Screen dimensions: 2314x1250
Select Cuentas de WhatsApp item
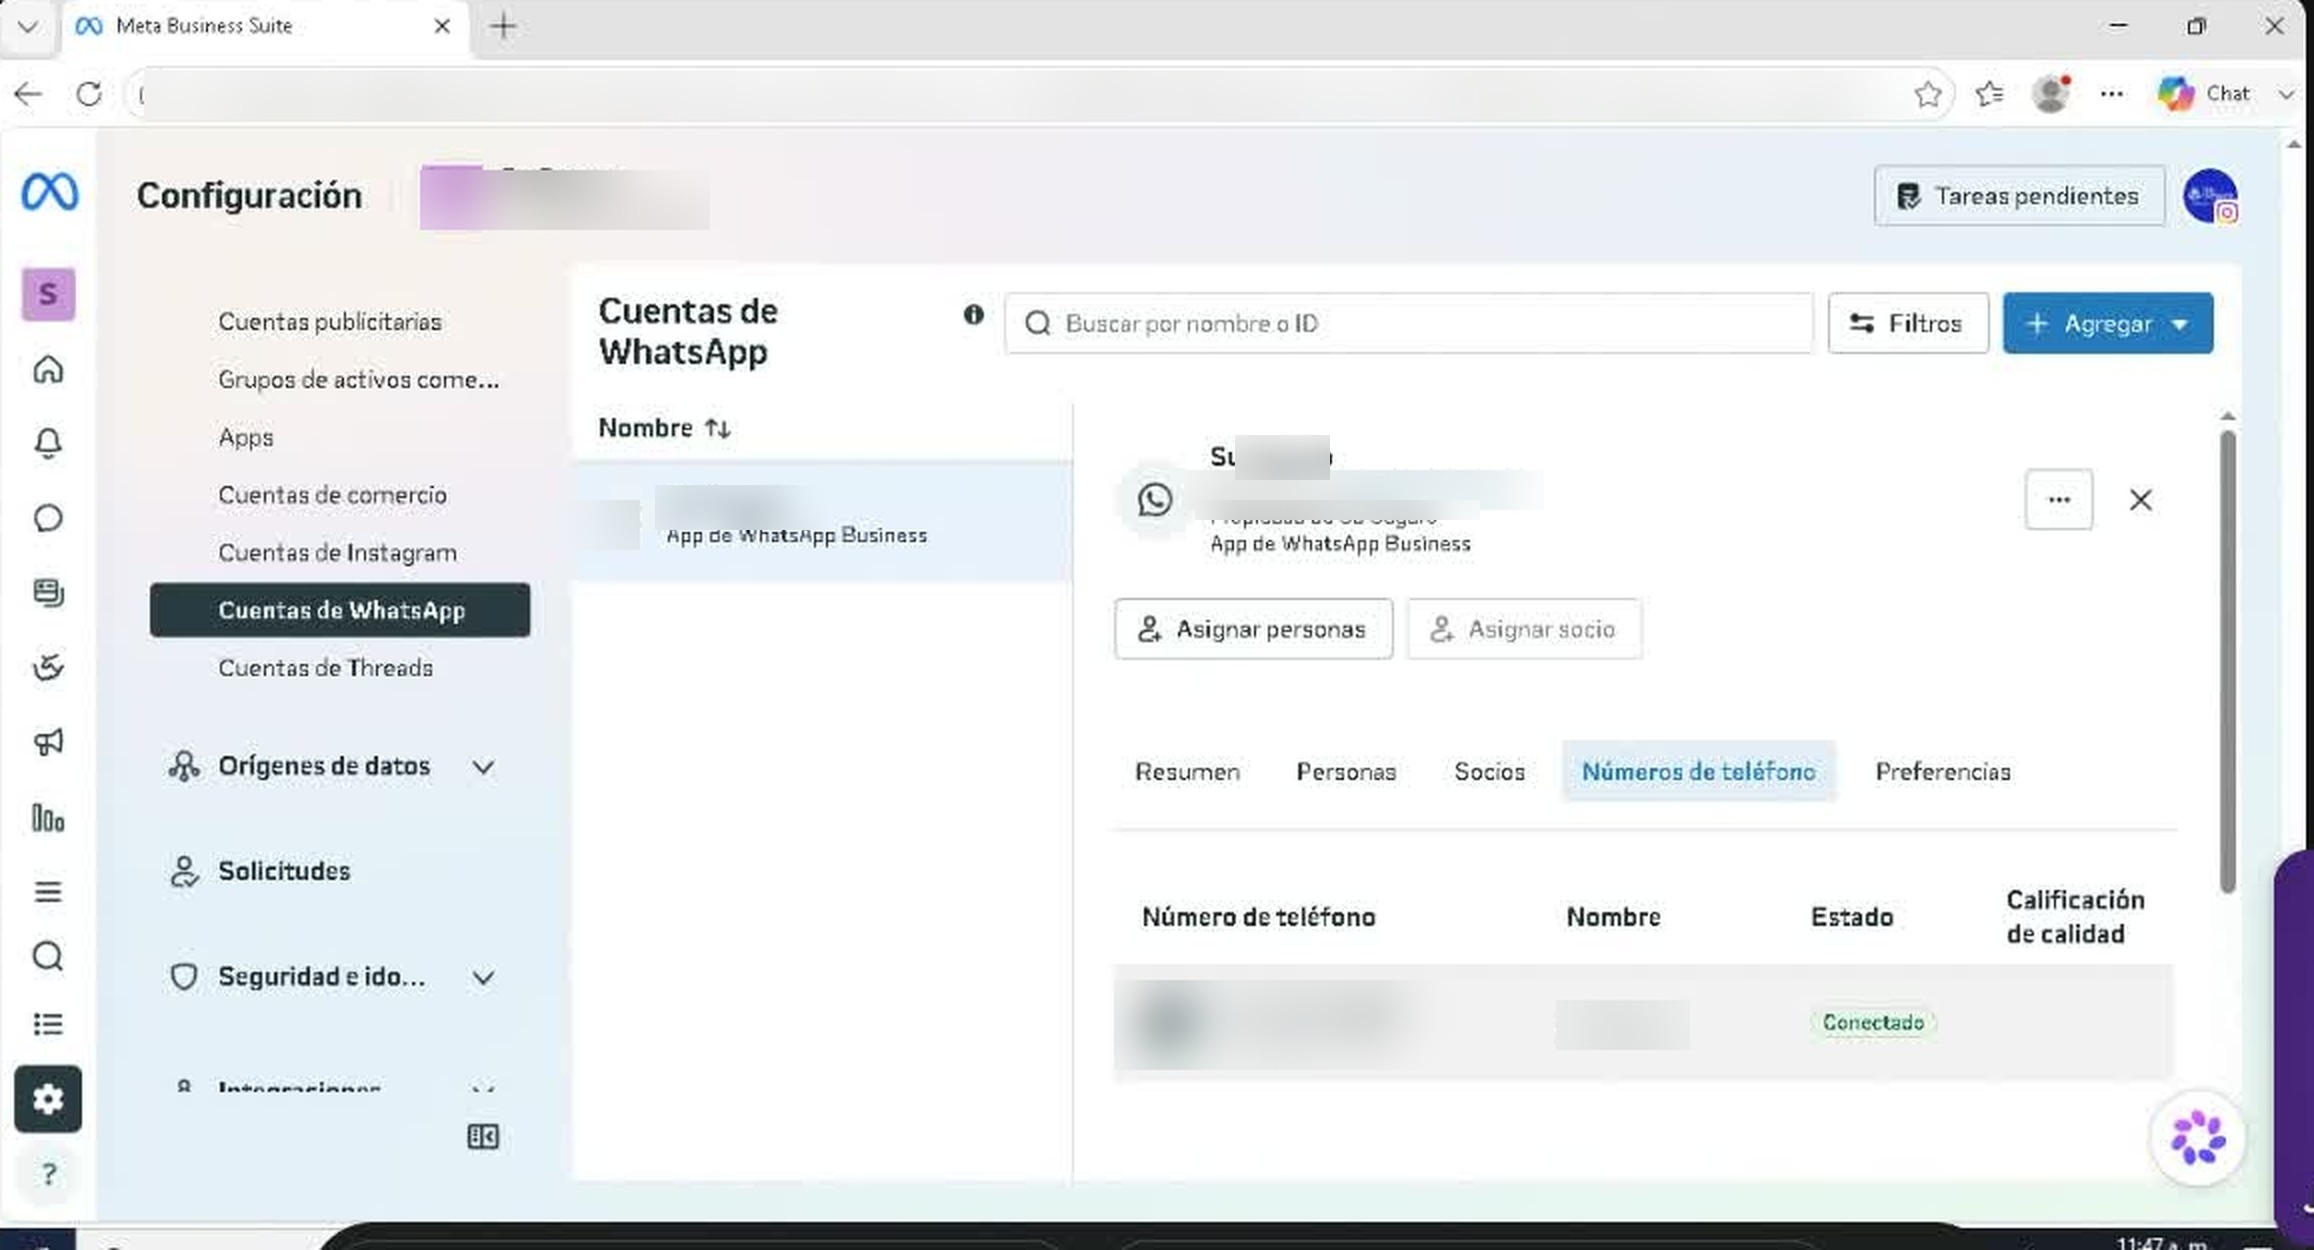pos(340,610)
